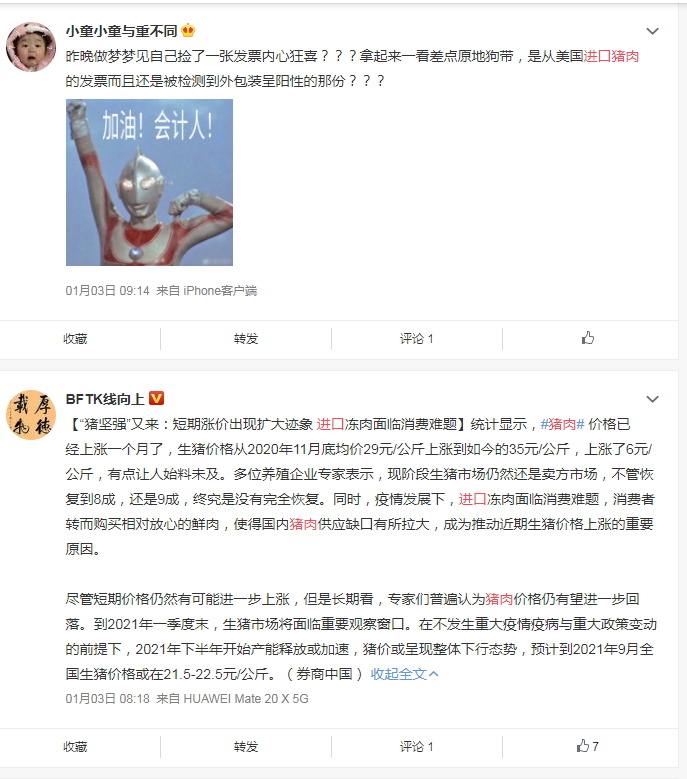
Task: Expand the first post's chevron menu
Action: (652, 31)
